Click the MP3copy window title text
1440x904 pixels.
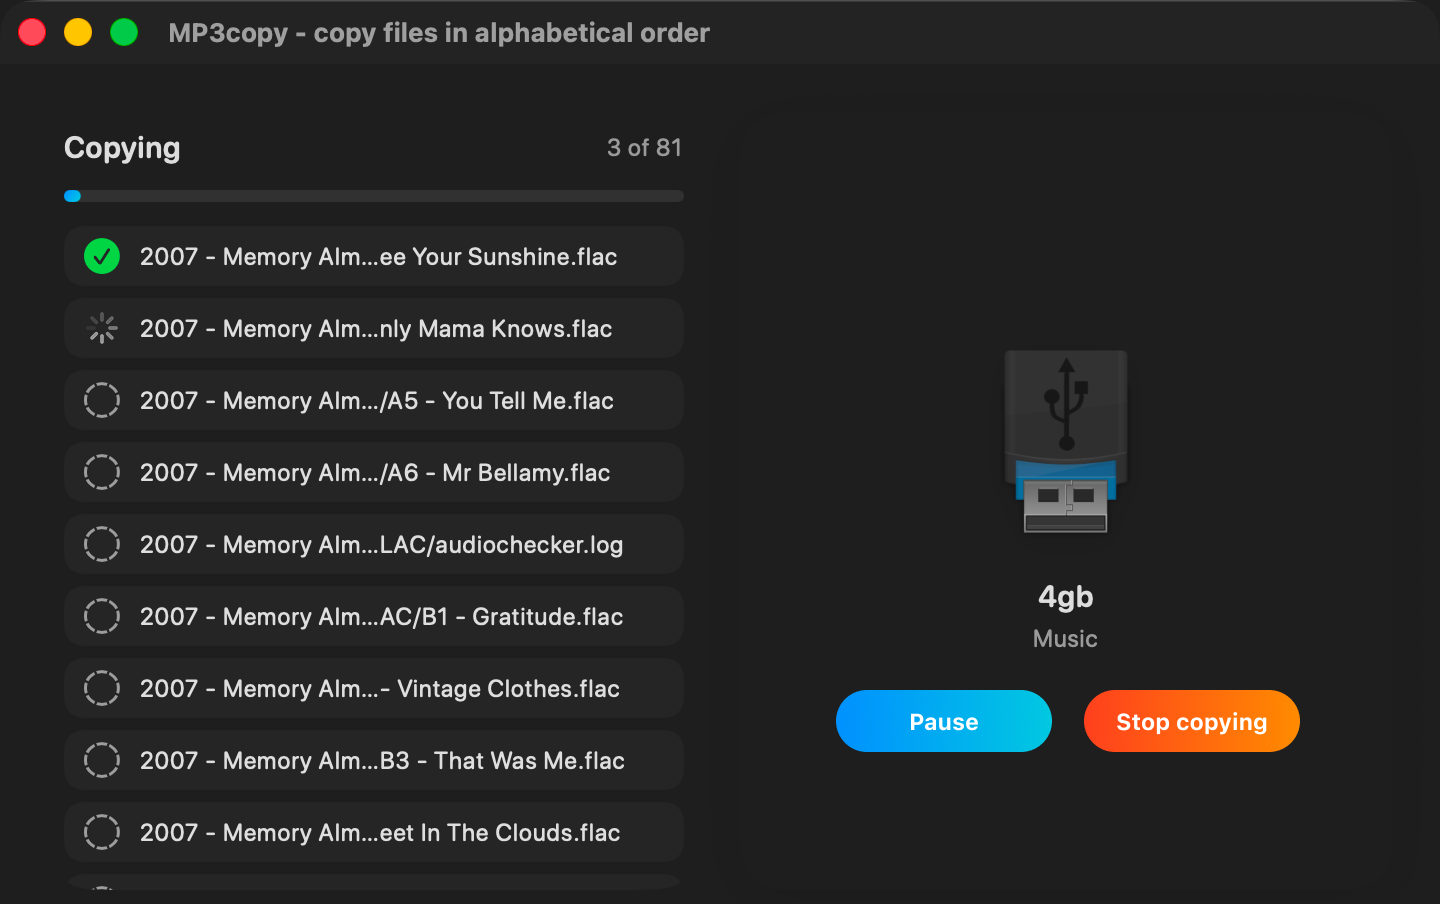[x=439, y=33]
